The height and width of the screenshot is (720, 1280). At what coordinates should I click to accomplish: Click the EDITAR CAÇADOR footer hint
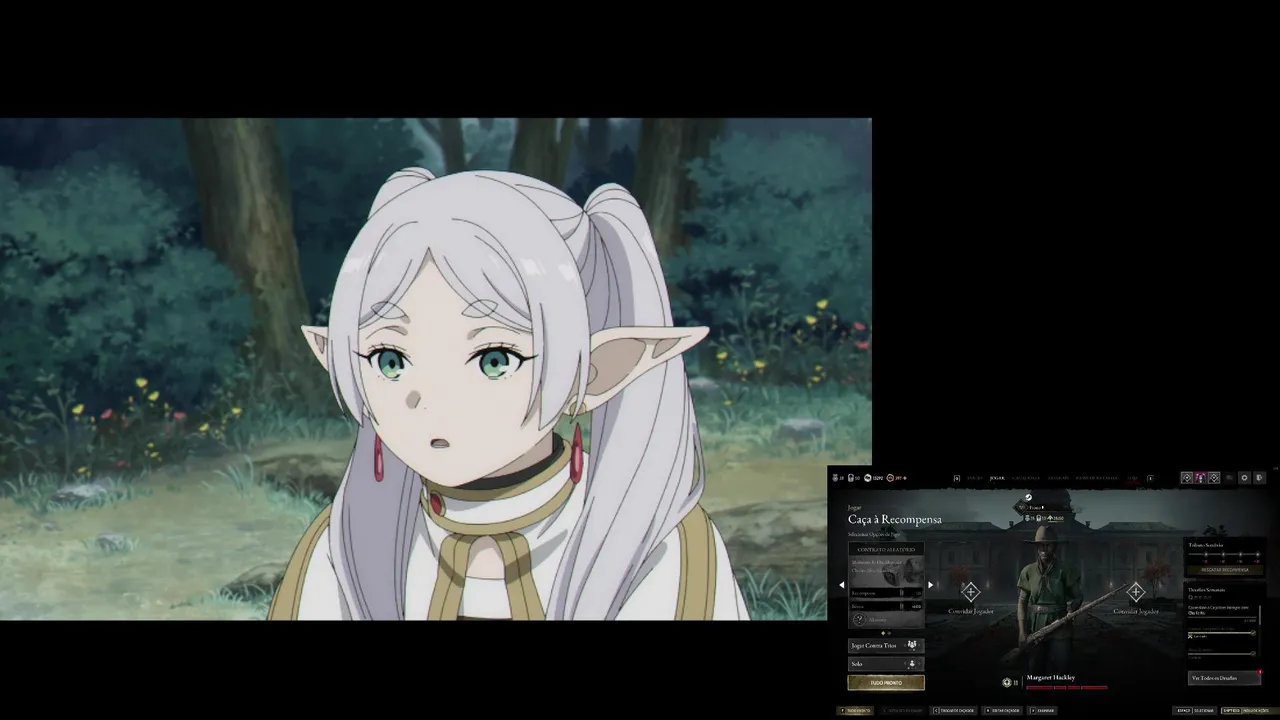(1003, 711)
